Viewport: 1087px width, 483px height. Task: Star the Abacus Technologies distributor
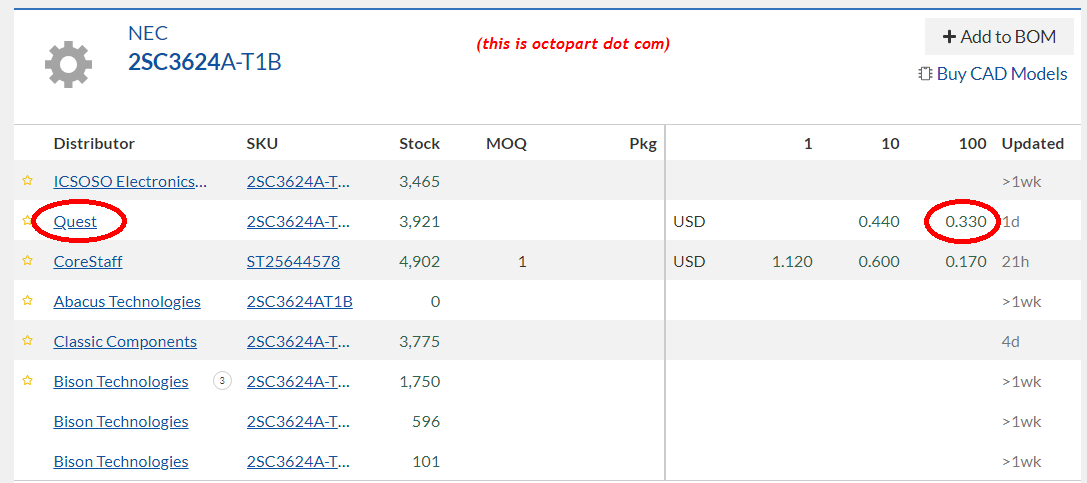[28, 301]
